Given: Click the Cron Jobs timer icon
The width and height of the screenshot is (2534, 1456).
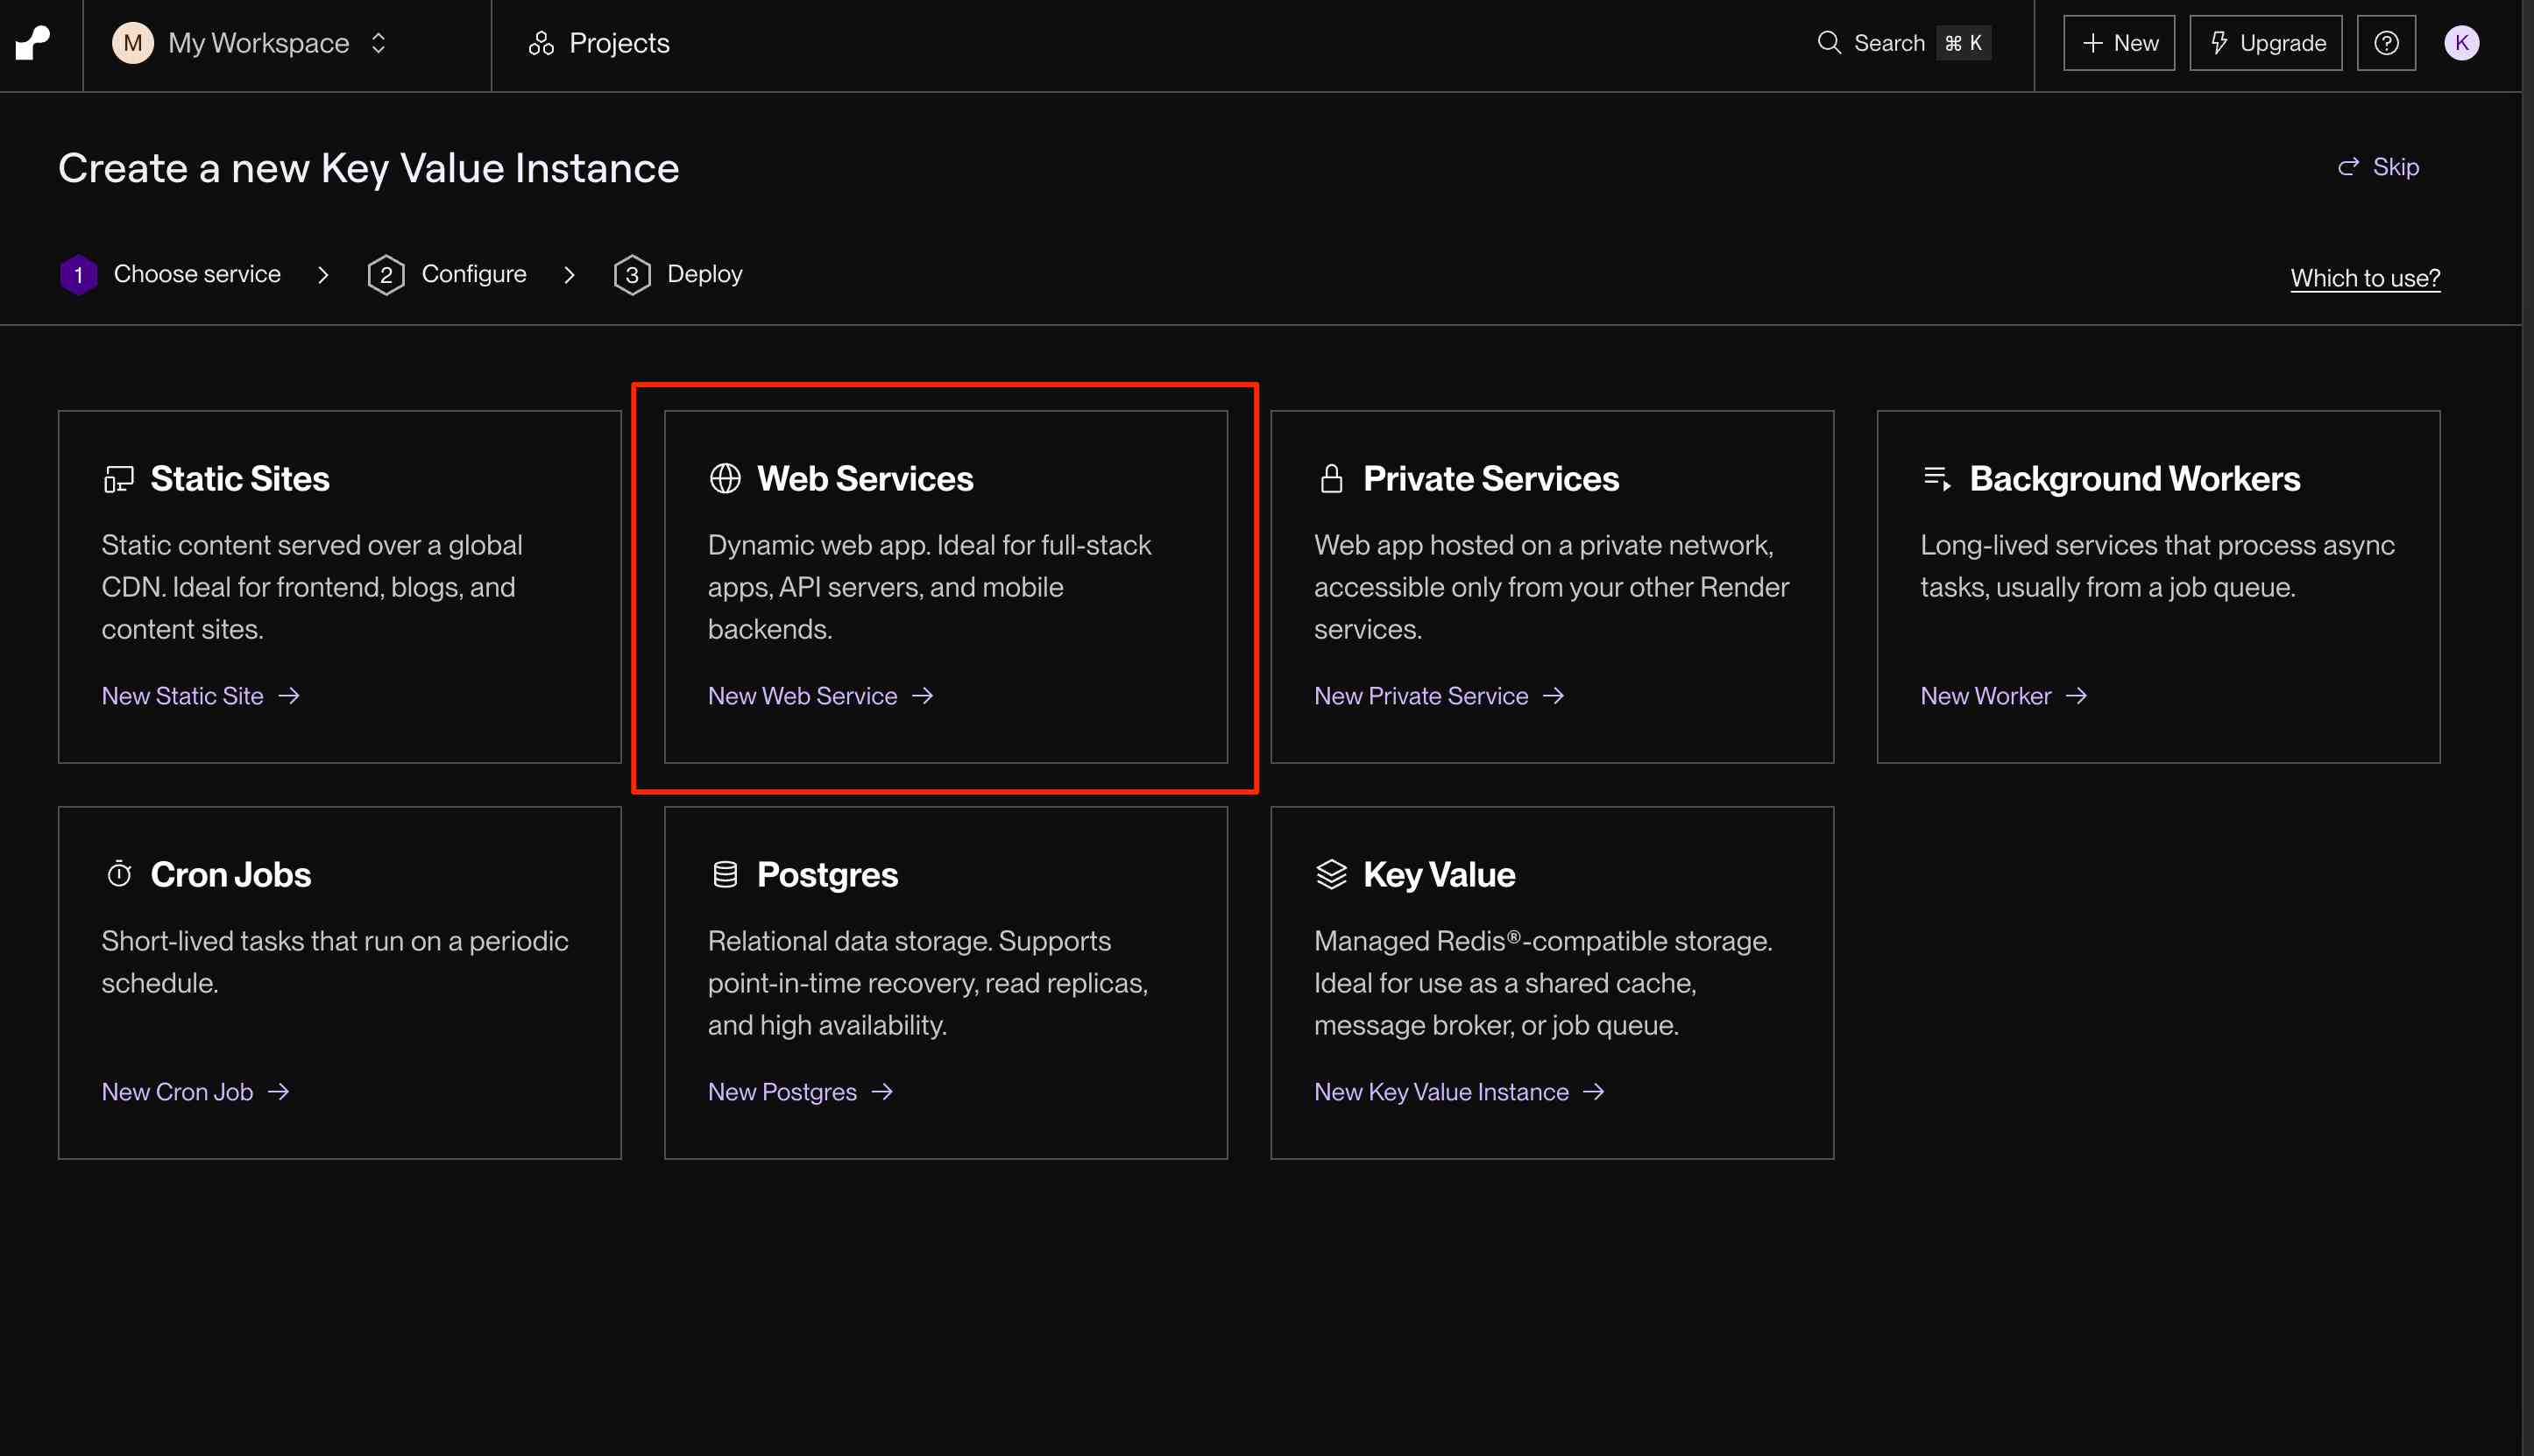Looking at the screenshot, I should pos(119,875).
